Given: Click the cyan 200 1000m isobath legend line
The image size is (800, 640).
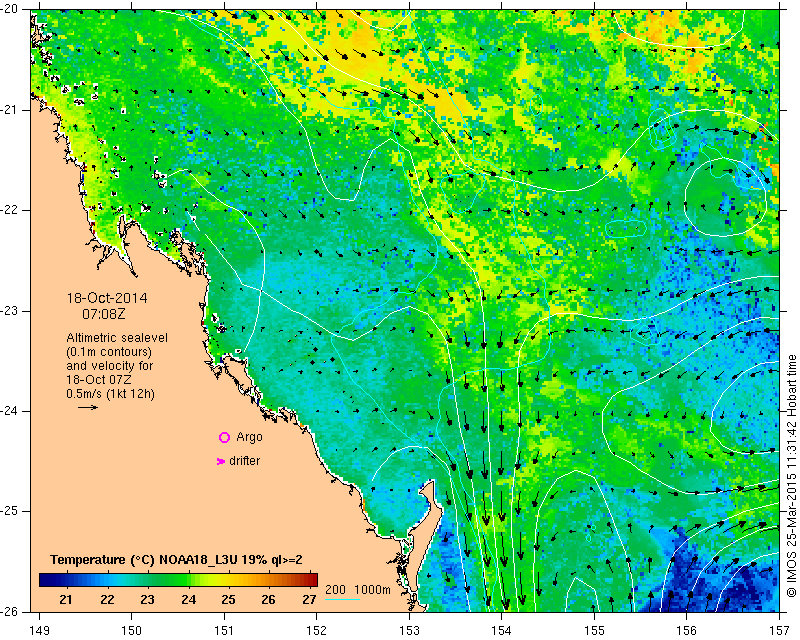Looking at the screenshot, I should click(343, 599).
